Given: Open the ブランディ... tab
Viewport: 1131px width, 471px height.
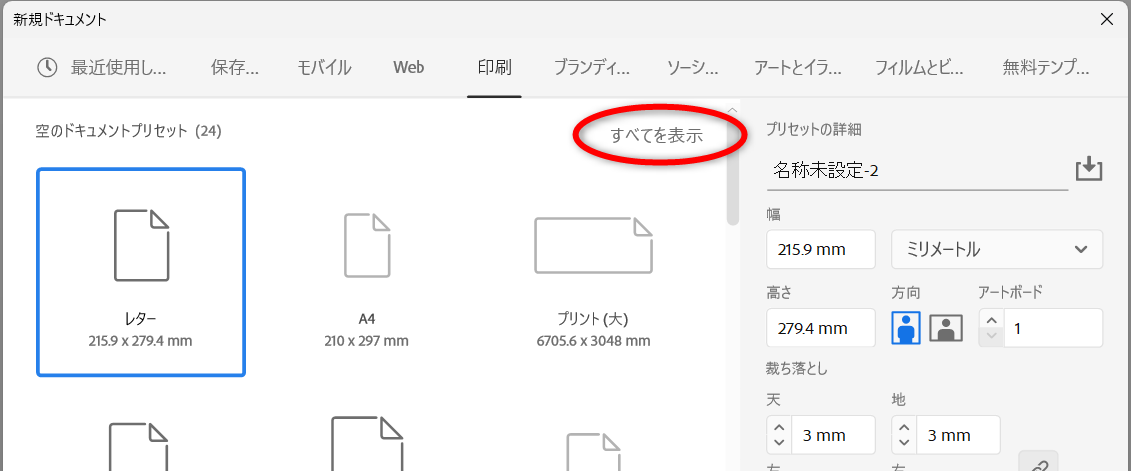Looking at the screenshot, I should pyautogui.click(x=592, y=68).
